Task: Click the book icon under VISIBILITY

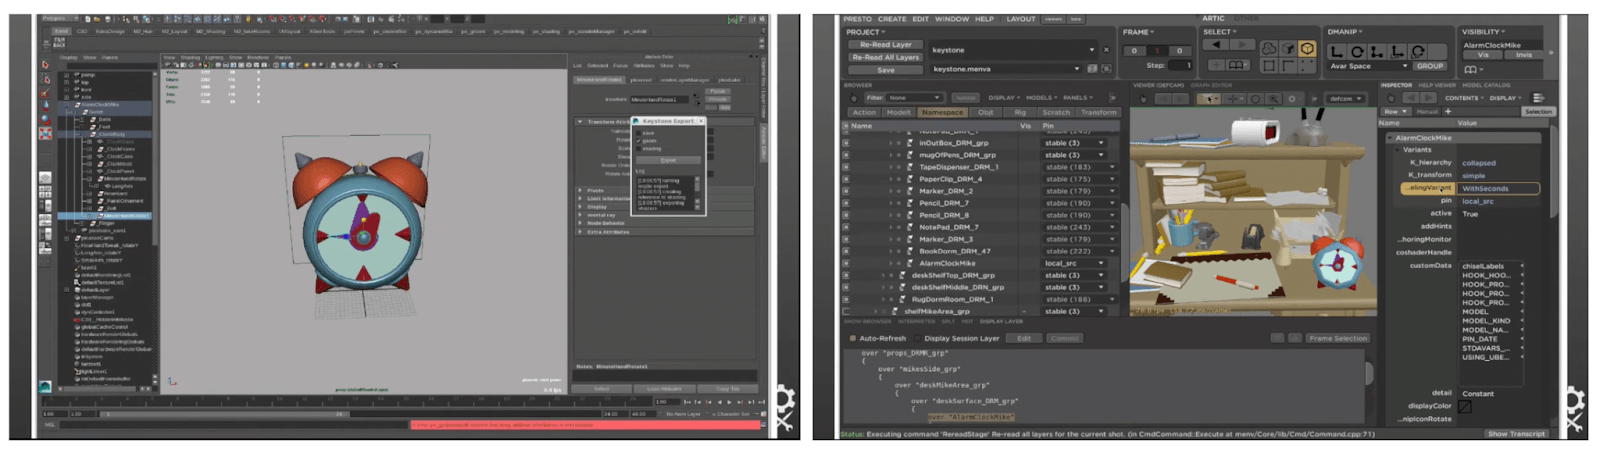Action: coord(1471,70)
